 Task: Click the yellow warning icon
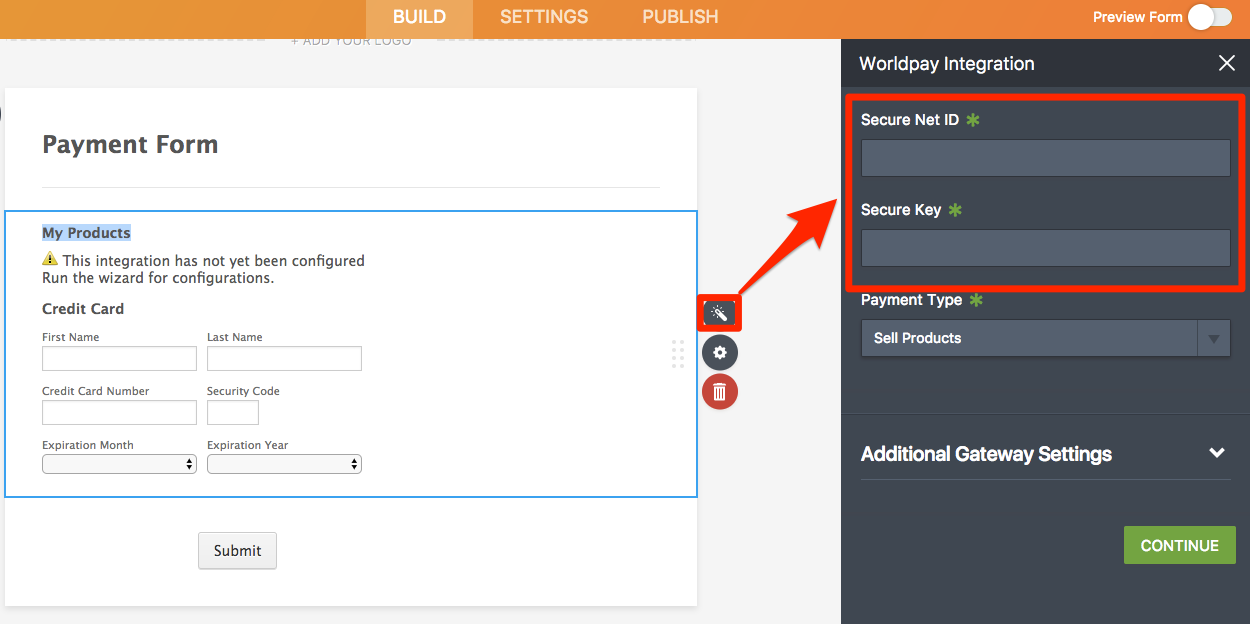50,260
